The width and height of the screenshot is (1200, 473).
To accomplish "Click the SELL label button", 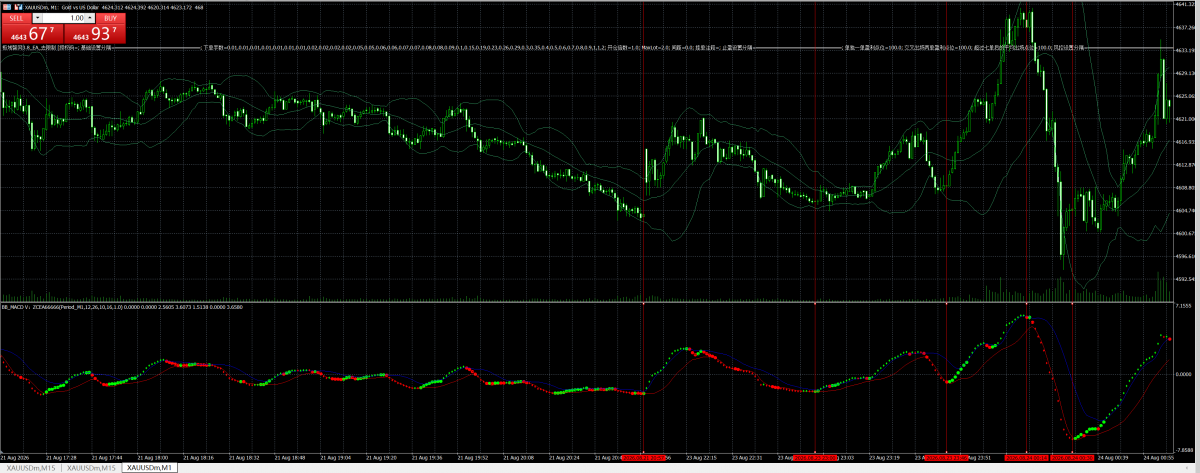I will [x=14, y=18].
